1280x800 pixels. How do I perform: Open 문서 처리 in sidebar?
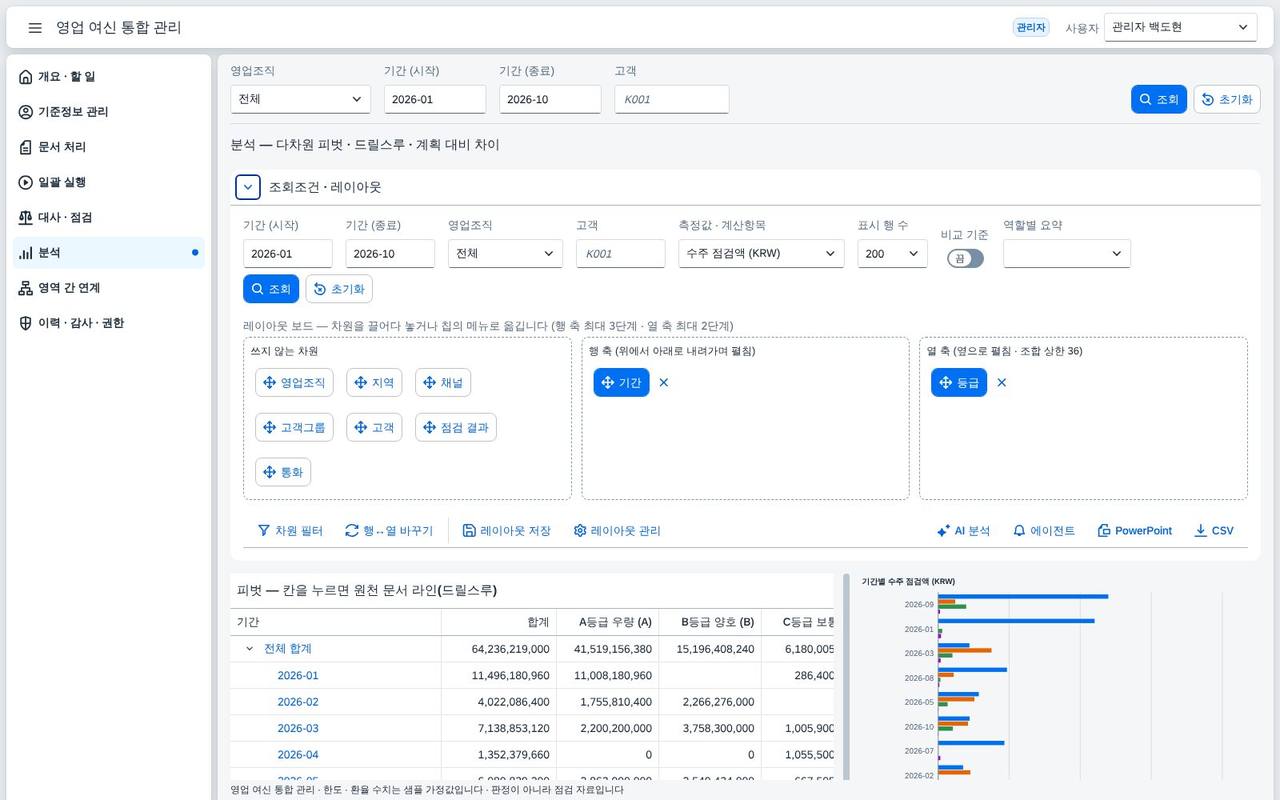click(x=109, y=147)
